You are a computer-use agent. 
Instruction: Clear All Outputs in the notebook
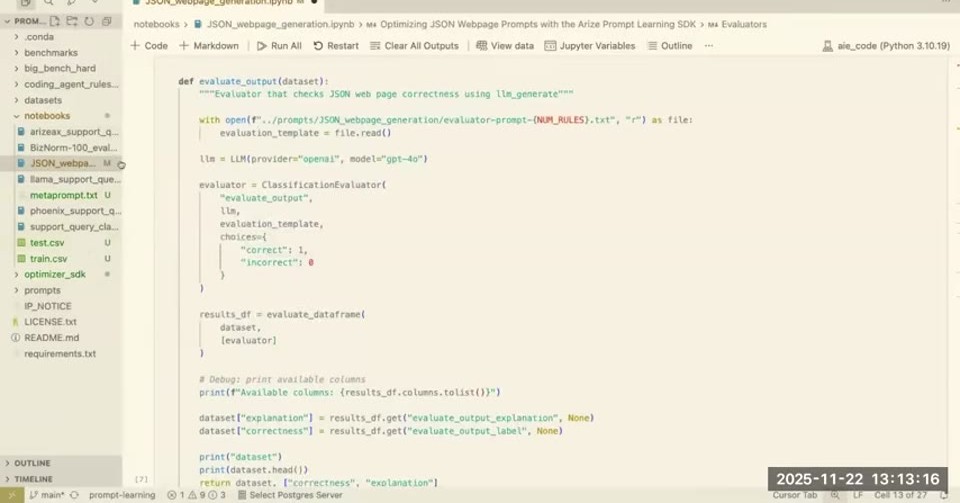[414, 46]
